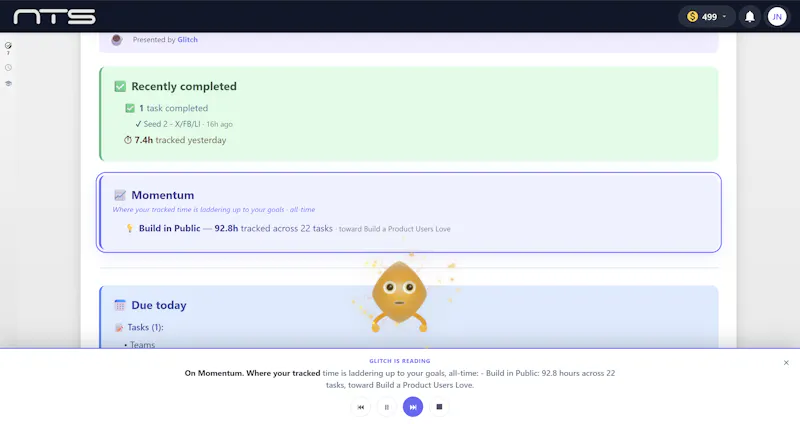Click 'toward Build a Product Users Love' text

pyautogui.click(x=394, y=229)
